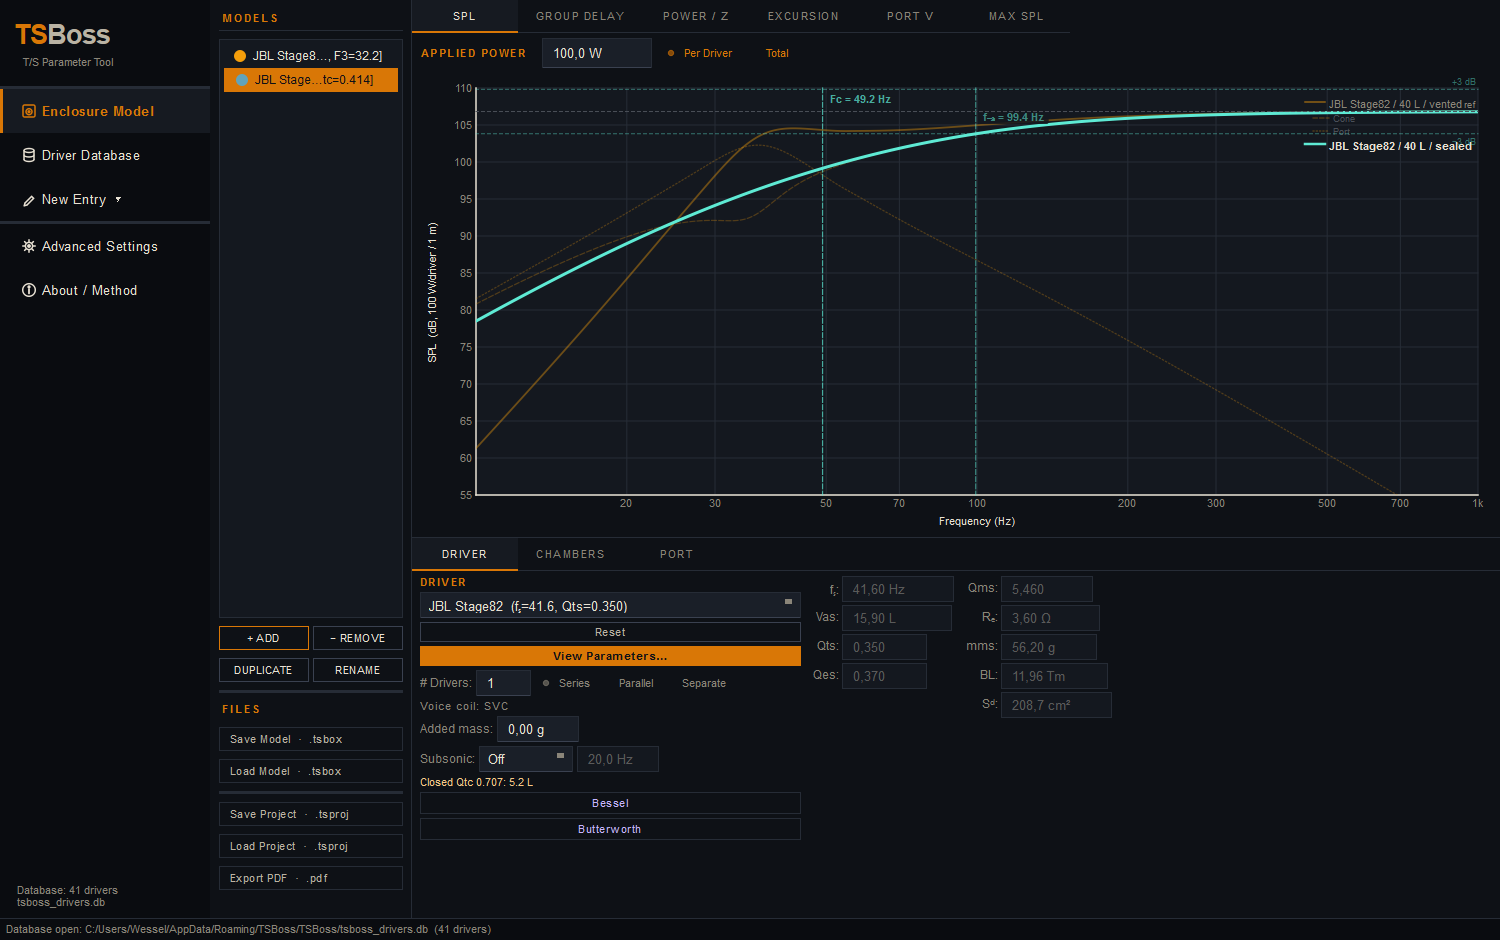Image resolution: width=1500 pixels, height=940 pixels.
Task: Click the vented ref legend entry
Action: [1390, 104]
